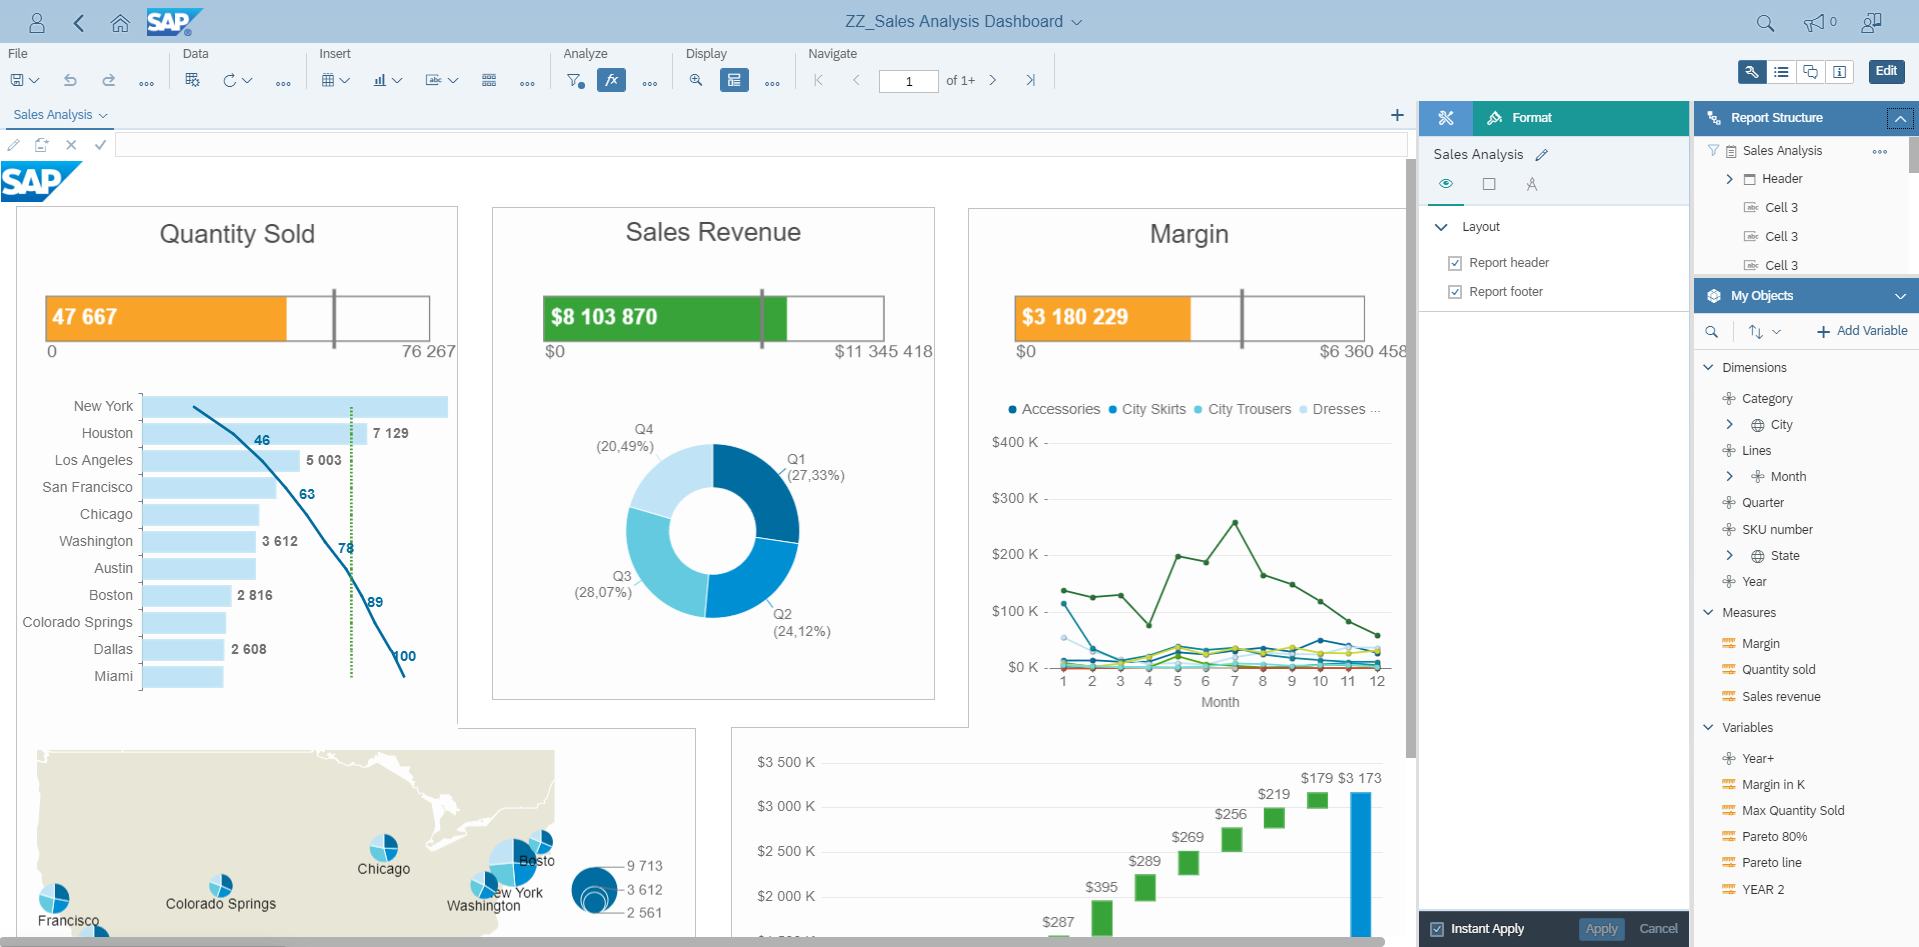Screen dimensions: 1919x947
Task: Select the Accessories legend color dot
Action: point(1011,409)
